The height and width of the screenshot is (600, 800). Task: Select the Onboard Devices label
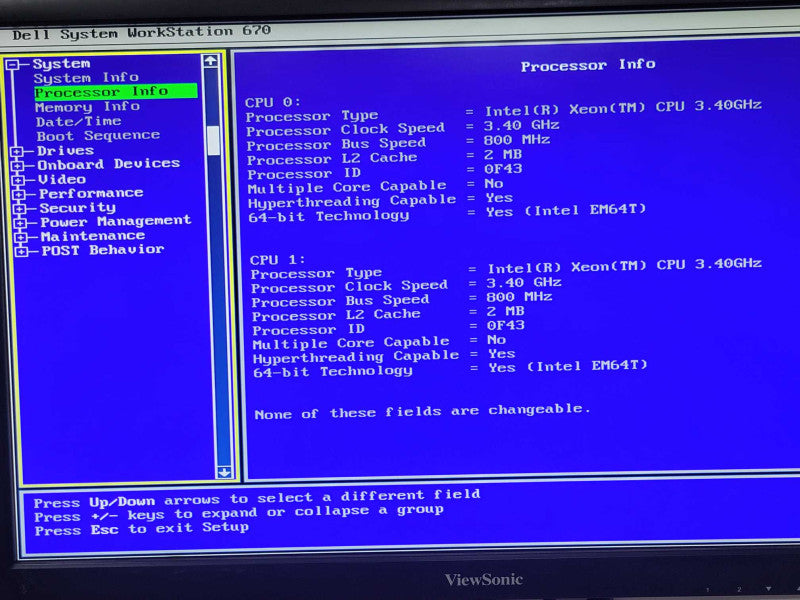pyautogui.click(x=109, y=164)
